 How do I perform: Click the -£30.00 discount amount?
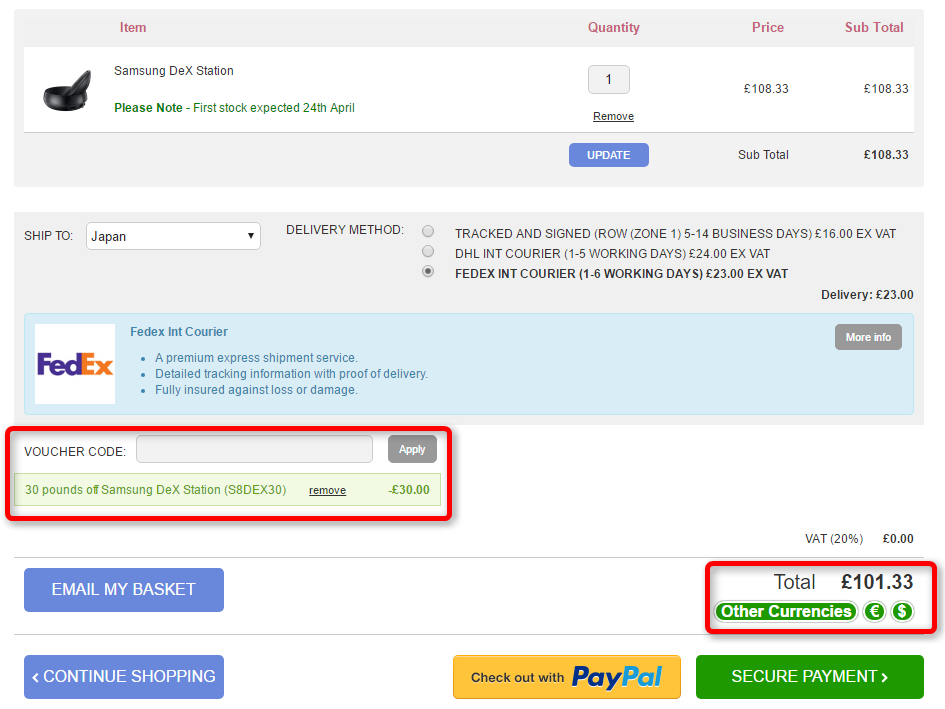[x=409, y=490]
